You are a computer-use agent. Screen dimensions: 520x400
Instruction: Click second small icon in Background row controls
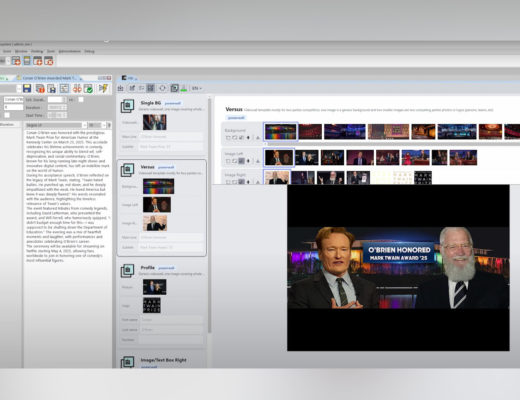[235, 138]
